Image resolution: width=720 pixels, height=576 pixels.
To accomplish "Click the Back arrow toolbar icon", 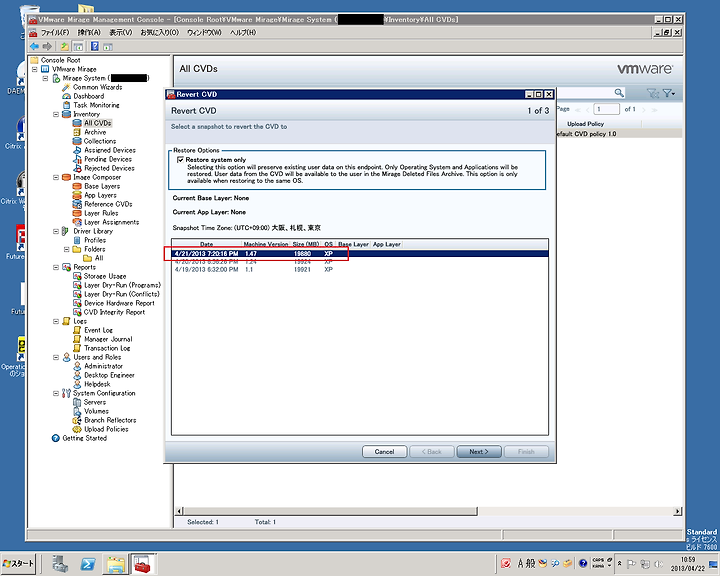I will [x=34, y=46].
